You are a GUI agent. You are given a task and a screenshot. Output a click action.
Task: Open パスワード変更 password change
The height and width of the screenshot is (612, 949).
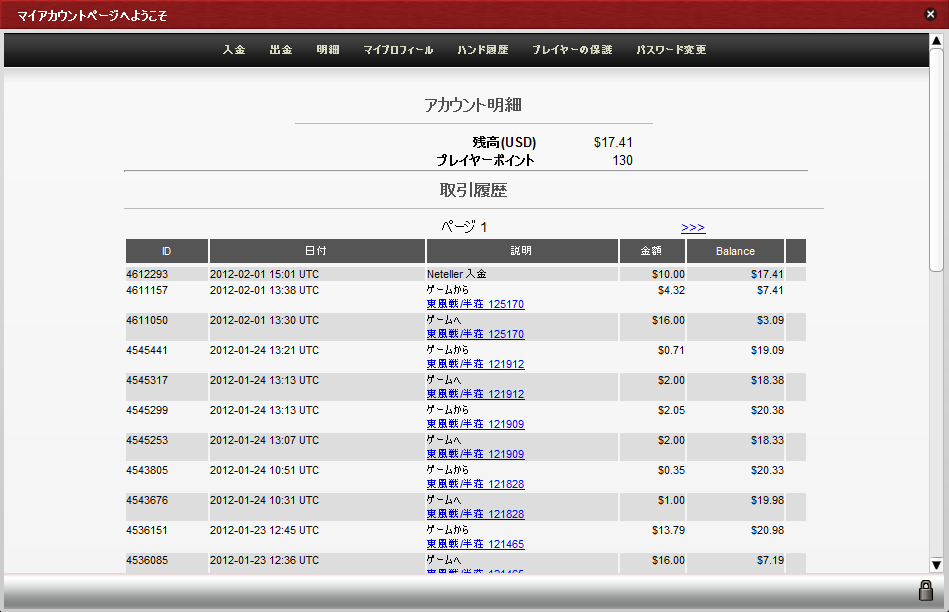[x=671, y=50]
